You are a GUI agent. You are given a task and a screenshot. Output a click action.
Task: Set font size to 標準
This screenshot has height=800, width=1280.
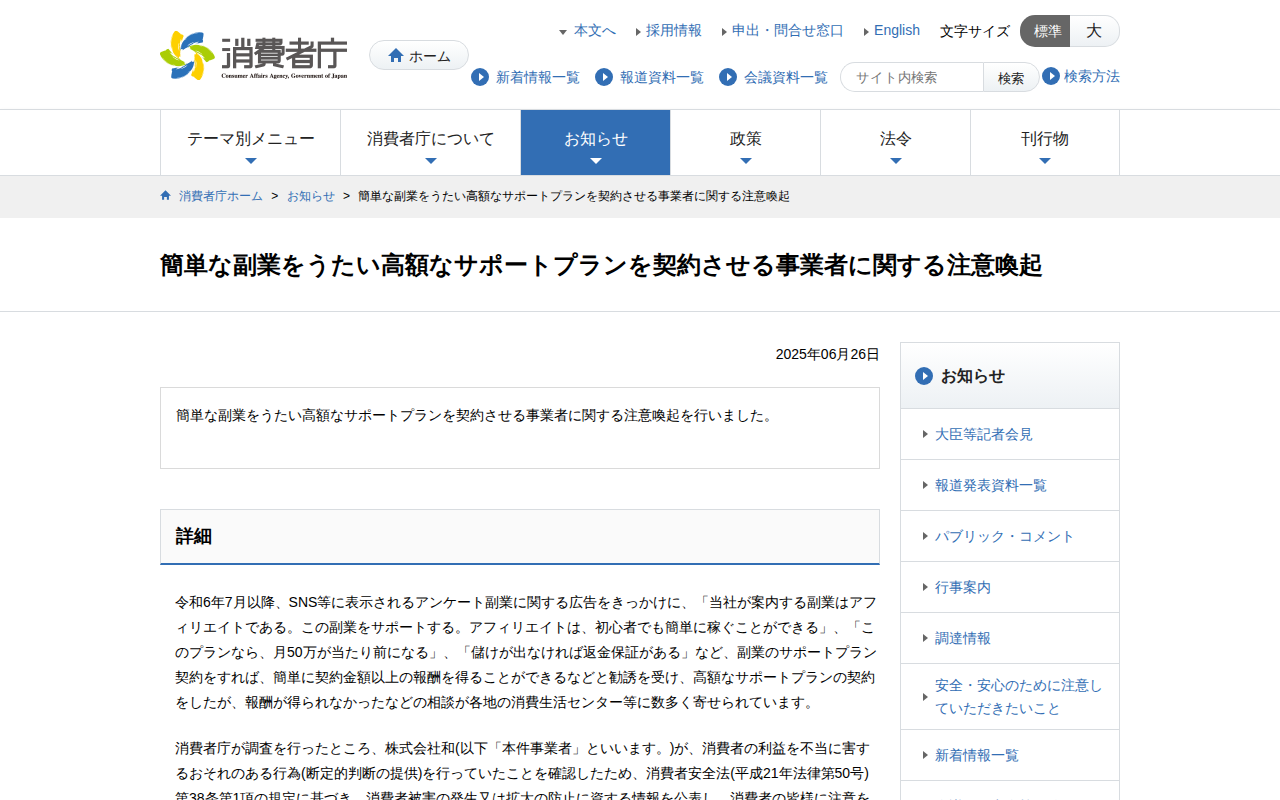click(1045, 31)
